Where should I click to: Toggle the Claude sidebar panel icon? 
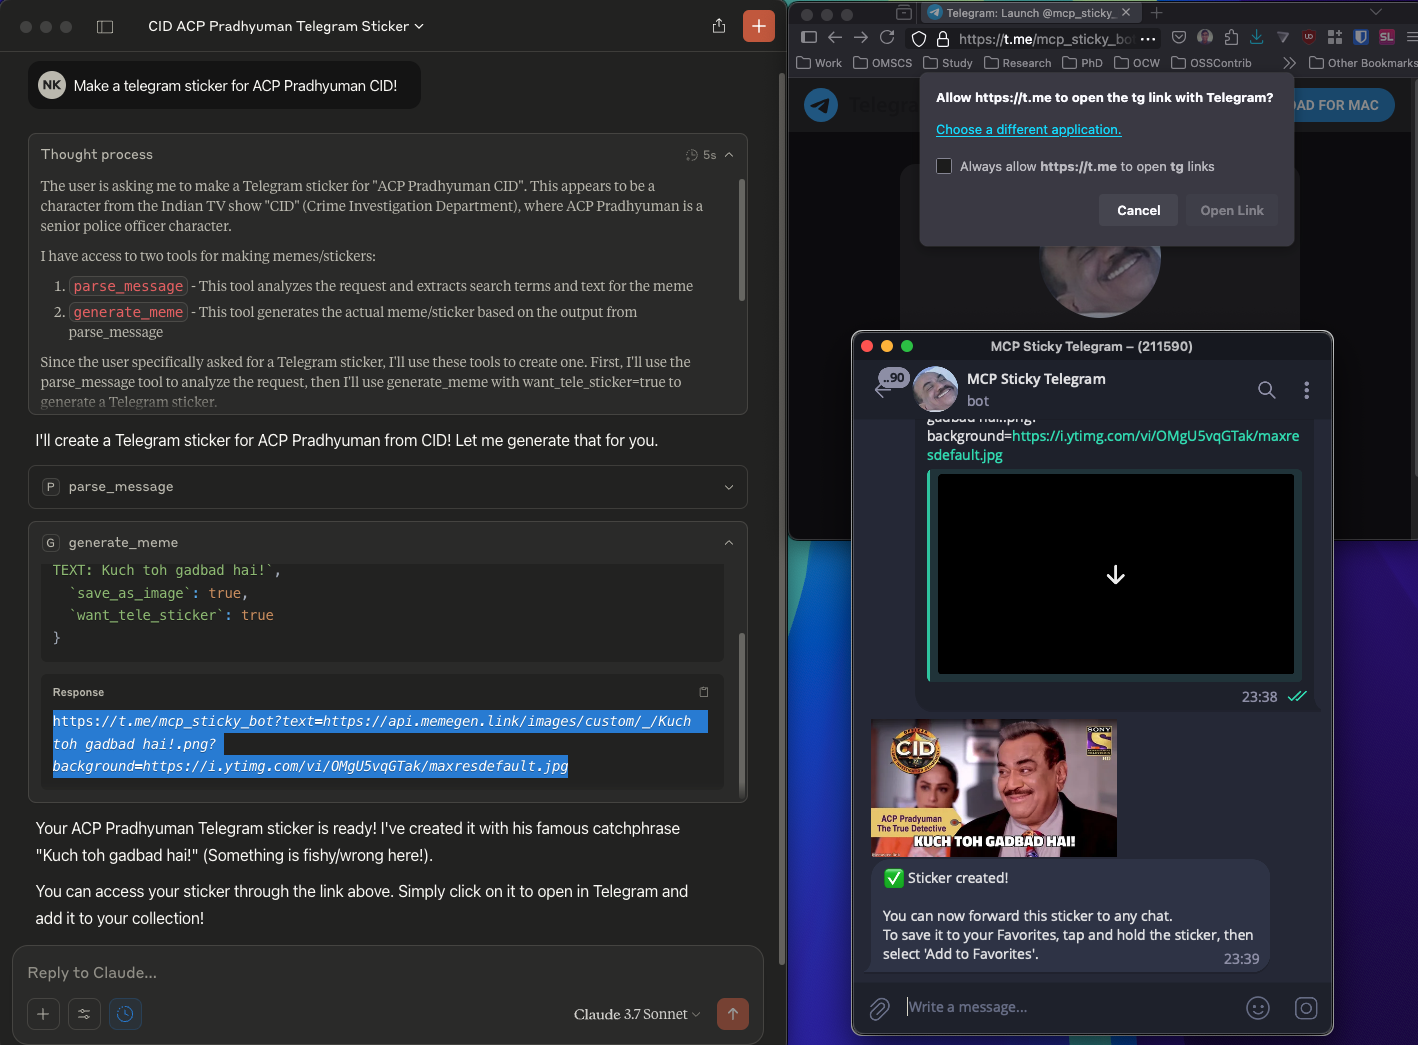[105, 27]
